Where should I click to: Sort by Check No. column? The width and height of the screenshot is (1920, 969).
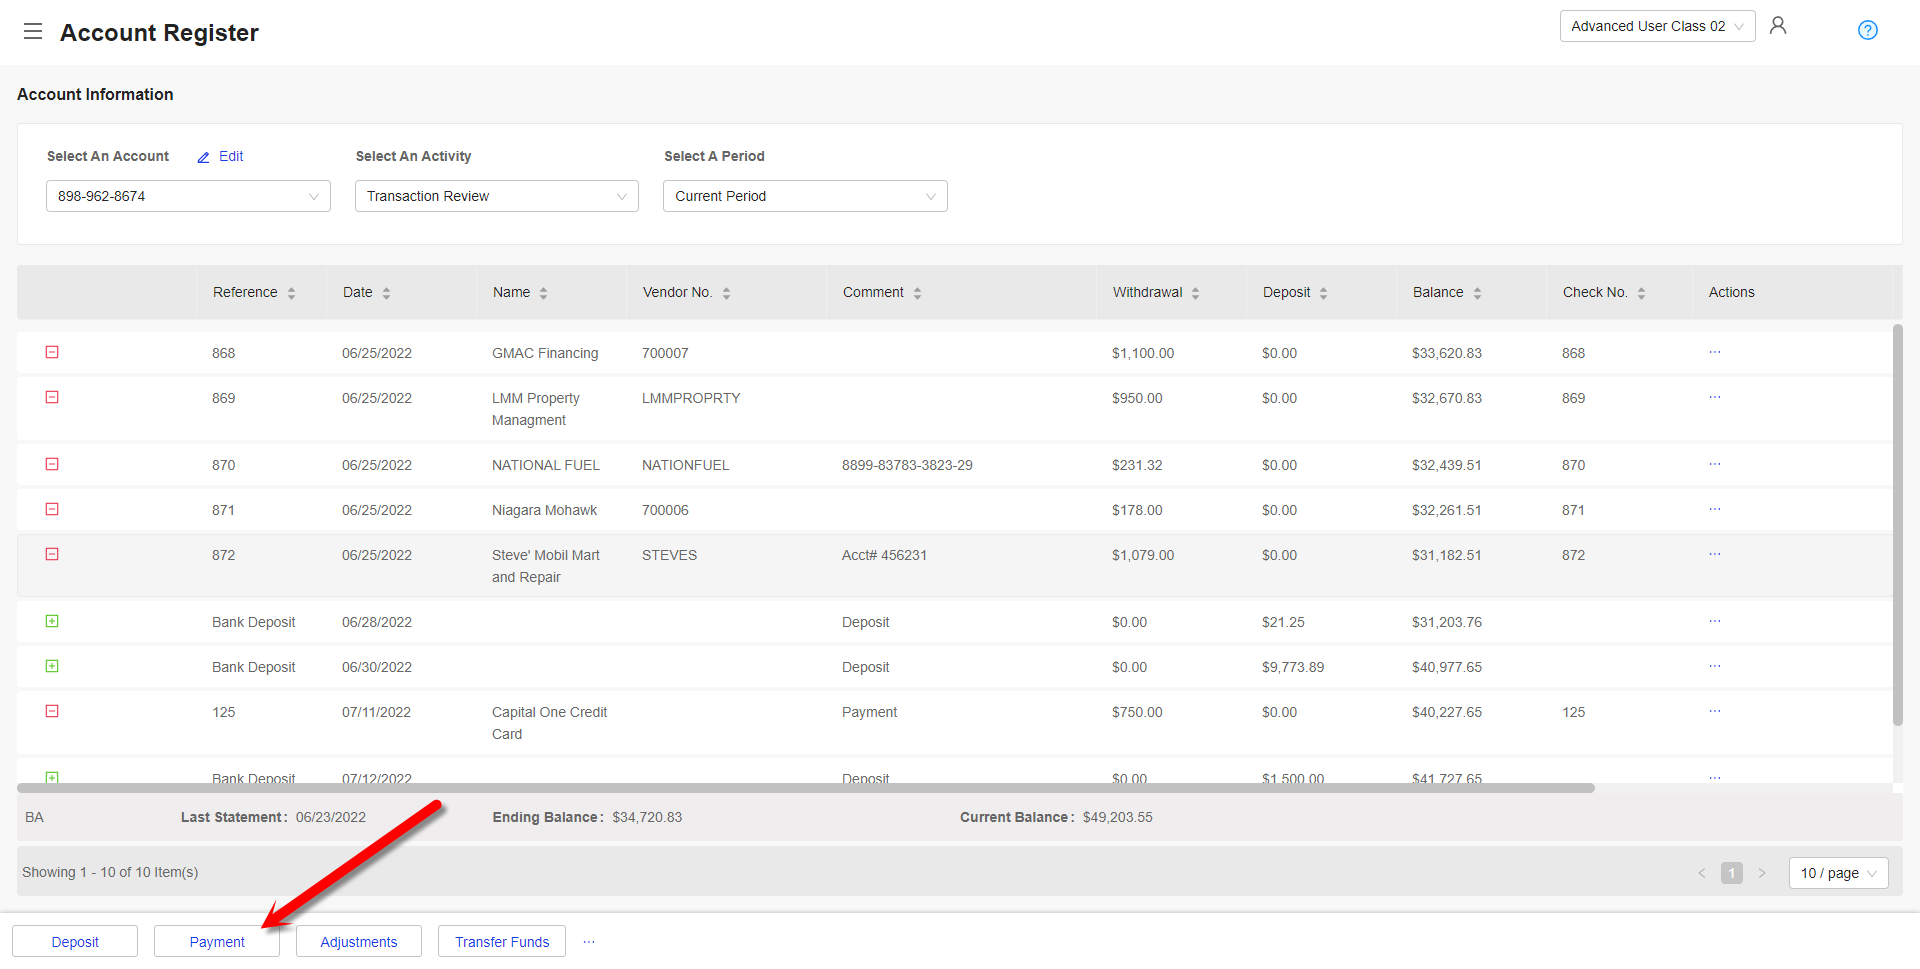[1641, 293]
